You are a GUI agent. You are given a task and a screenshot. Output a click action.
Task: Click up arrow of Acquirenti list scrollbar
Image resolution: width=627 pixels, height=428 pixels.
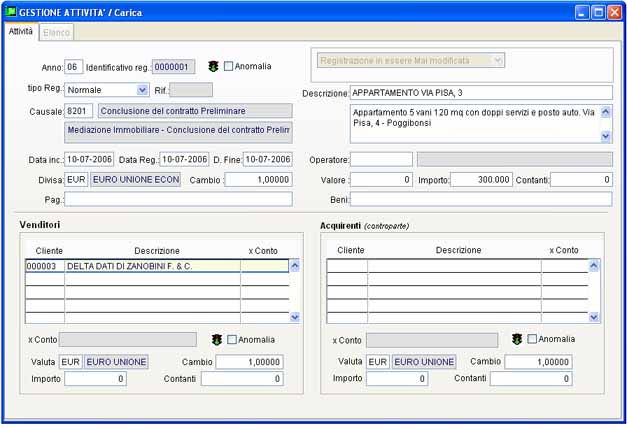click(594, 265)
